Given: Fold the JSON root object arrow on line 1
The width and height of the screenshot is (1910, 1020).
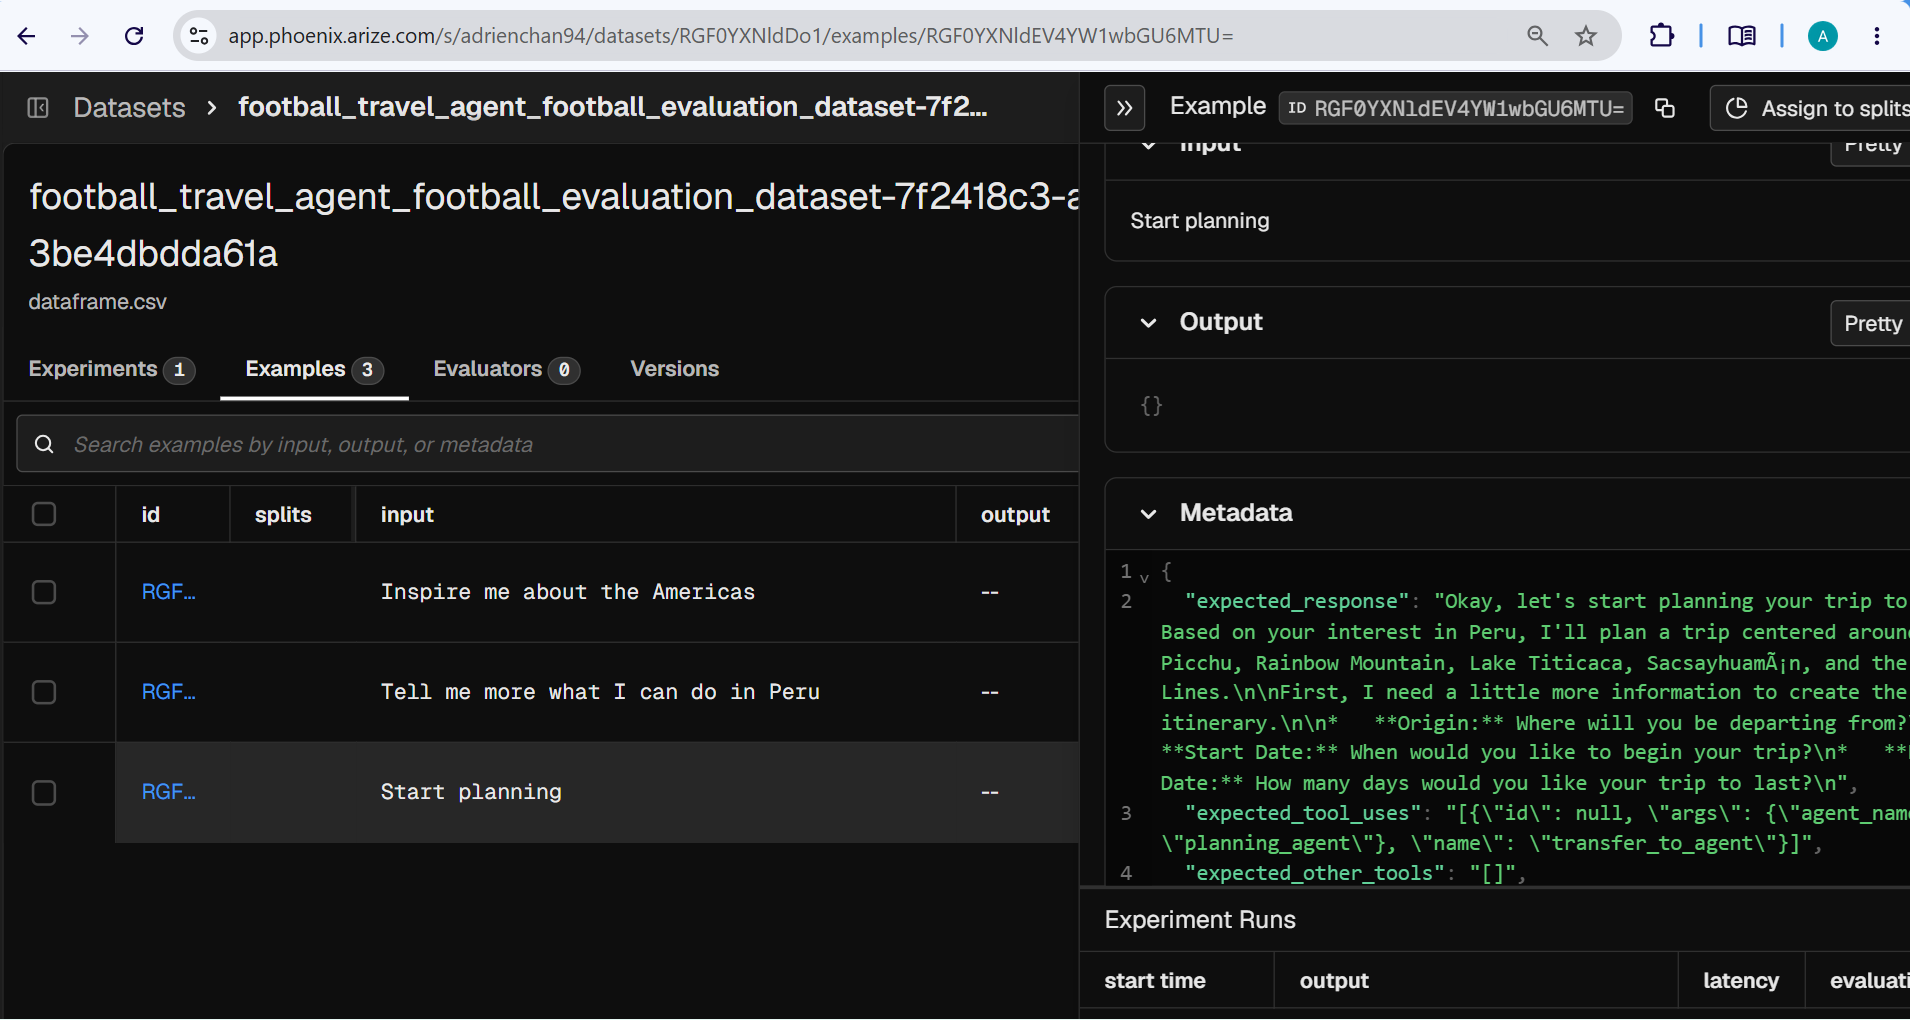Looking at the screenshot, I should (x=1145, y=577).
